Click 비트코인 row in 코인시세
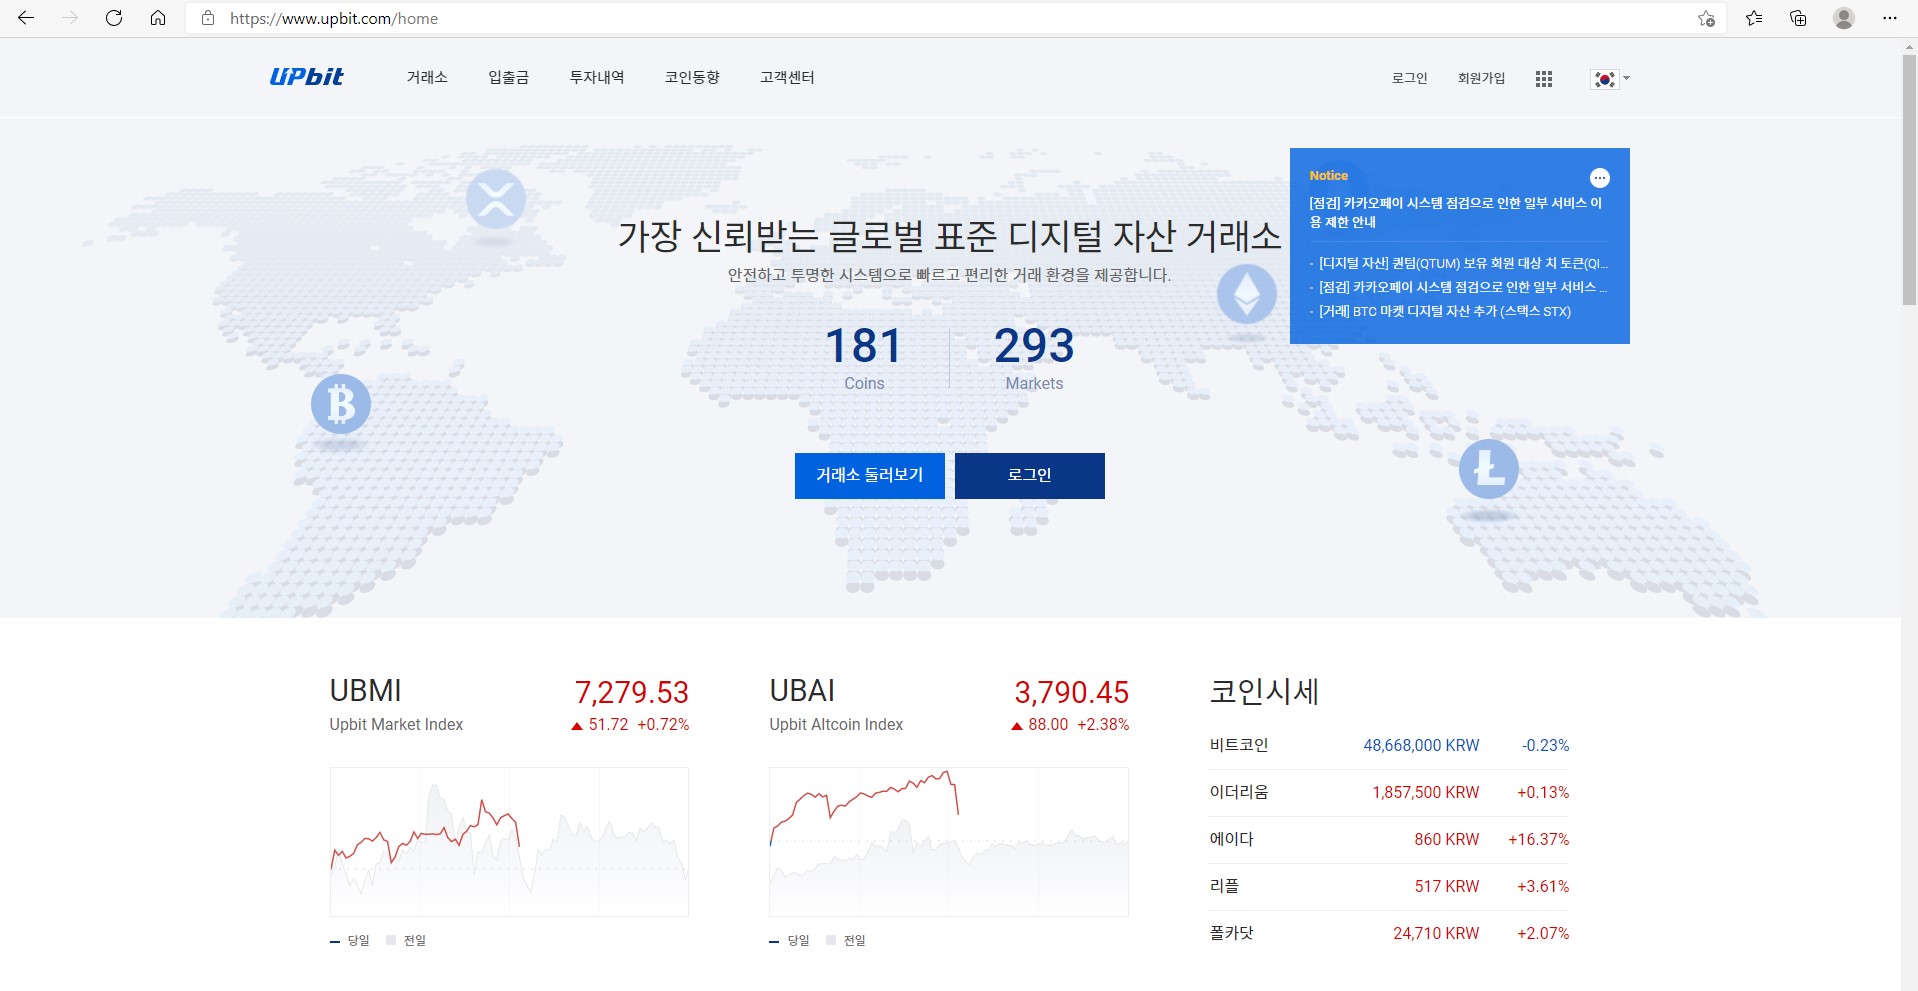Image resolution: width=1918 pixels, height=991 pixels. tap(1390, 746)
